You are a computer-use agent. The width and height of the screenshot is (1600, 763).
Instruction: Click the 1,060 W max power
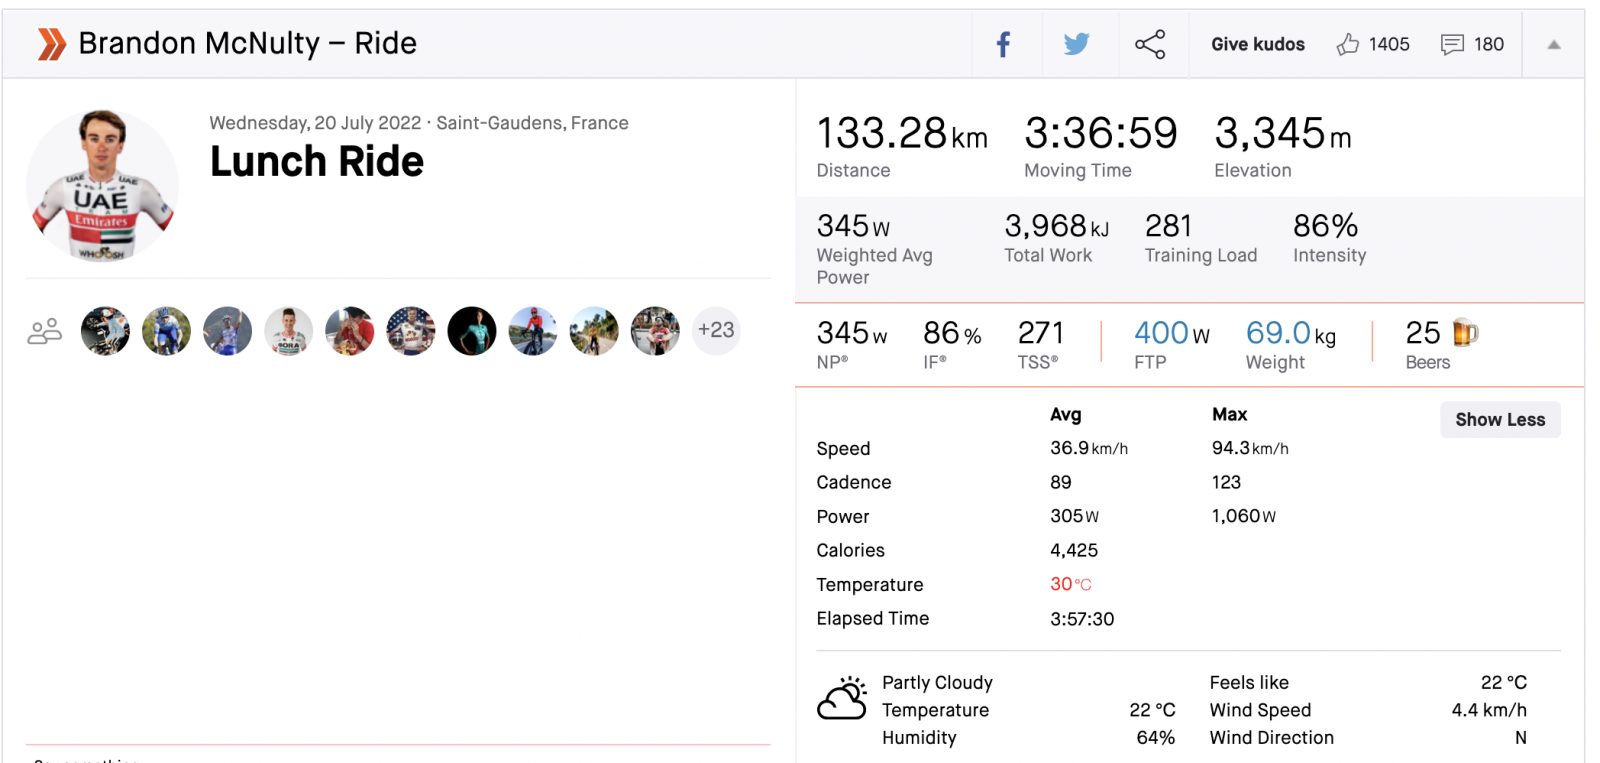[x=1244, y=516]
